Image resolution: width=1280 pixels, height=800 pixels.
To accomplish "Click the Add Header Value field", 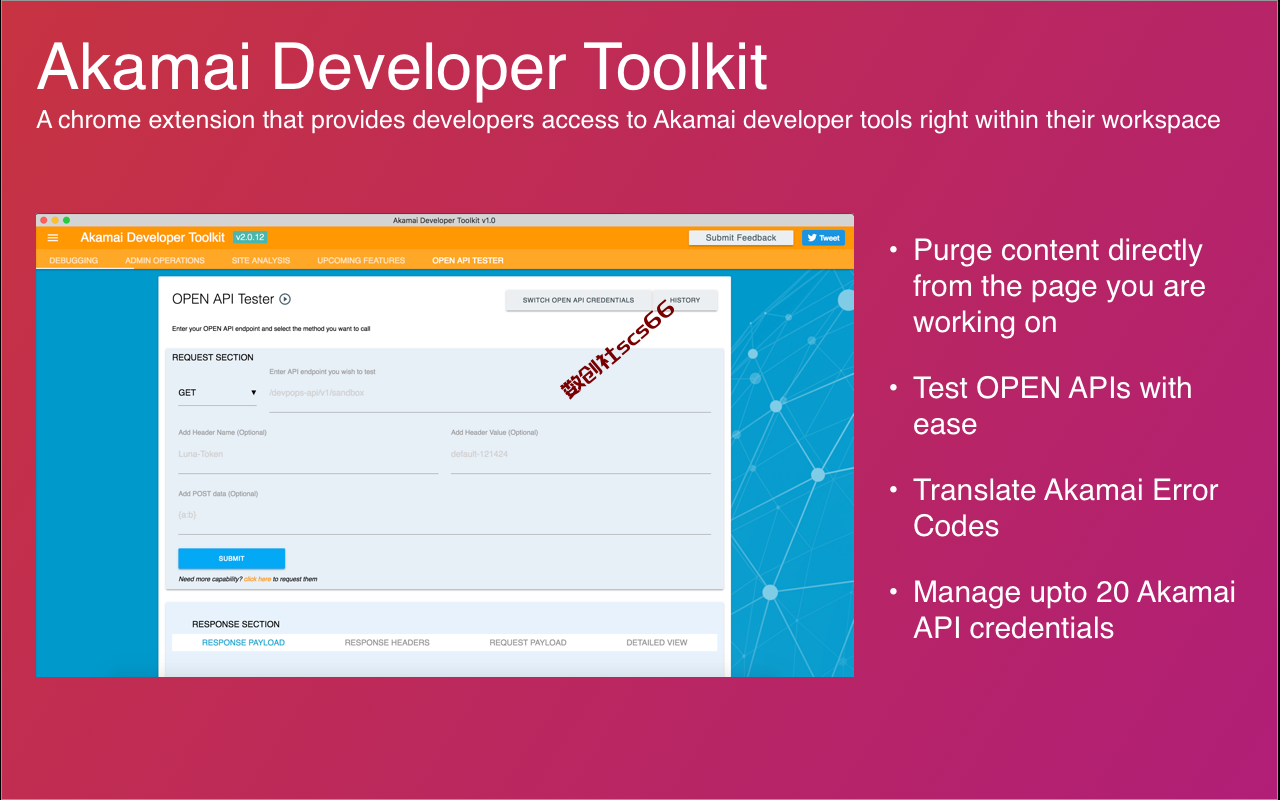I will 581,455.
